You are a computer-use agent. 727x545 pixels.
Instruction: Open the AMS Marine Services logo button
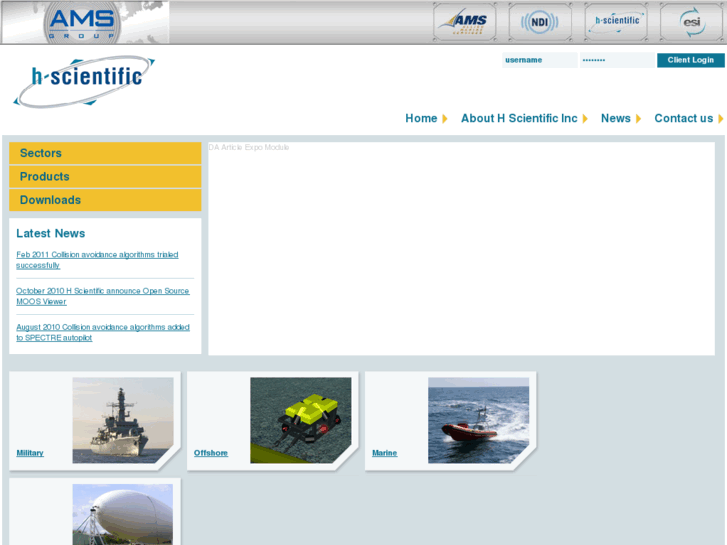[x=465, y=22]
